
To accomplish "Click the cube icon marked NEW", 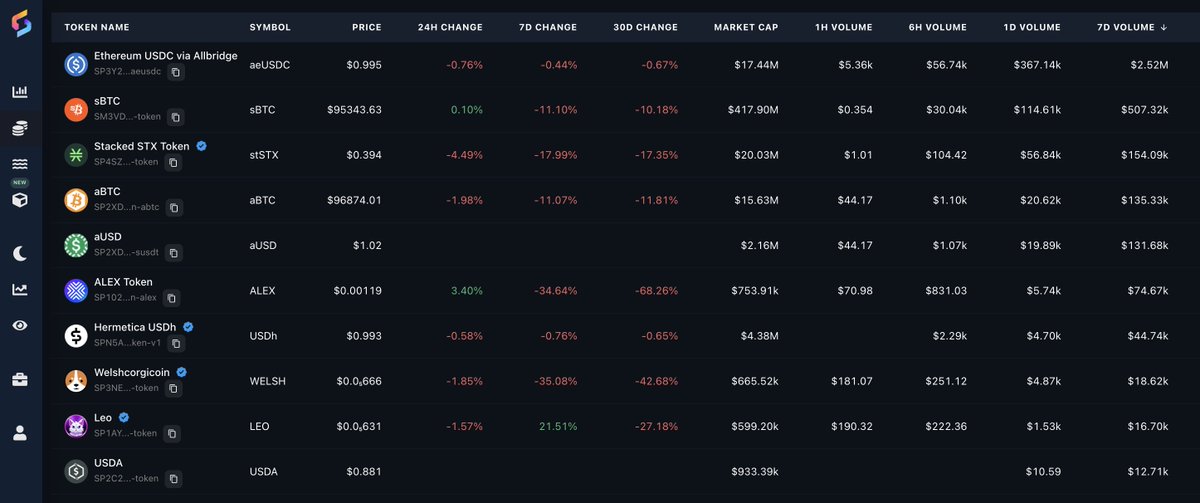I will click(20, 200).
